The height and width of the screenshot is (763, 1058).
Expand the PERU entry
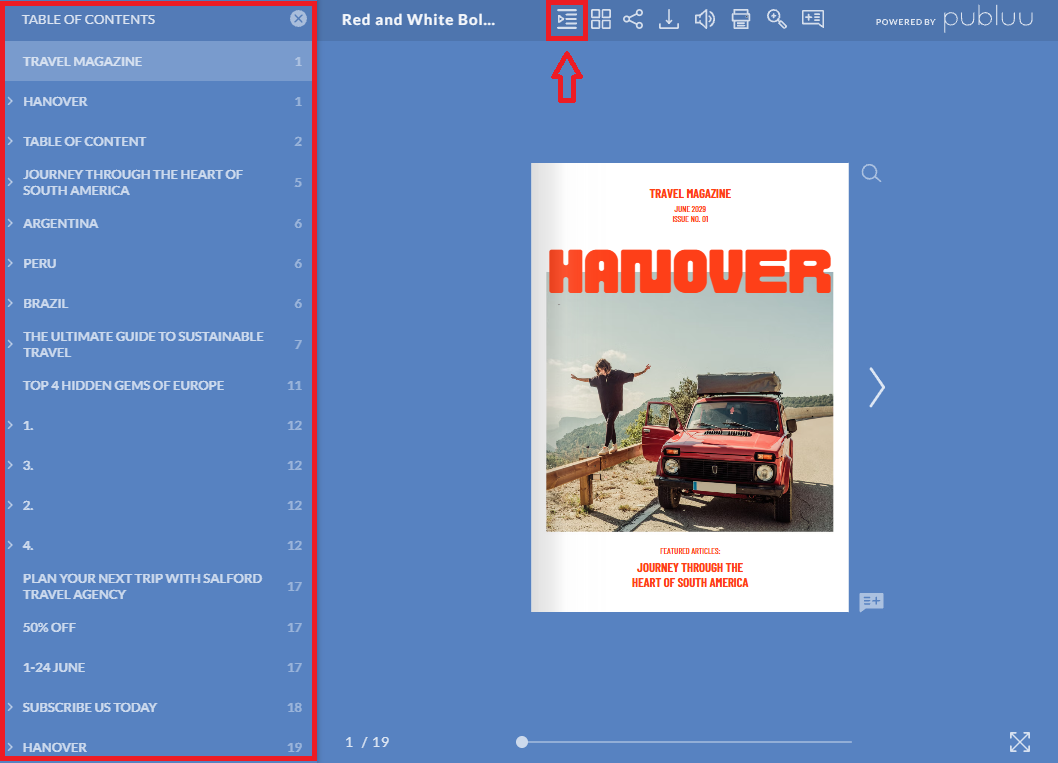[11, 263]
